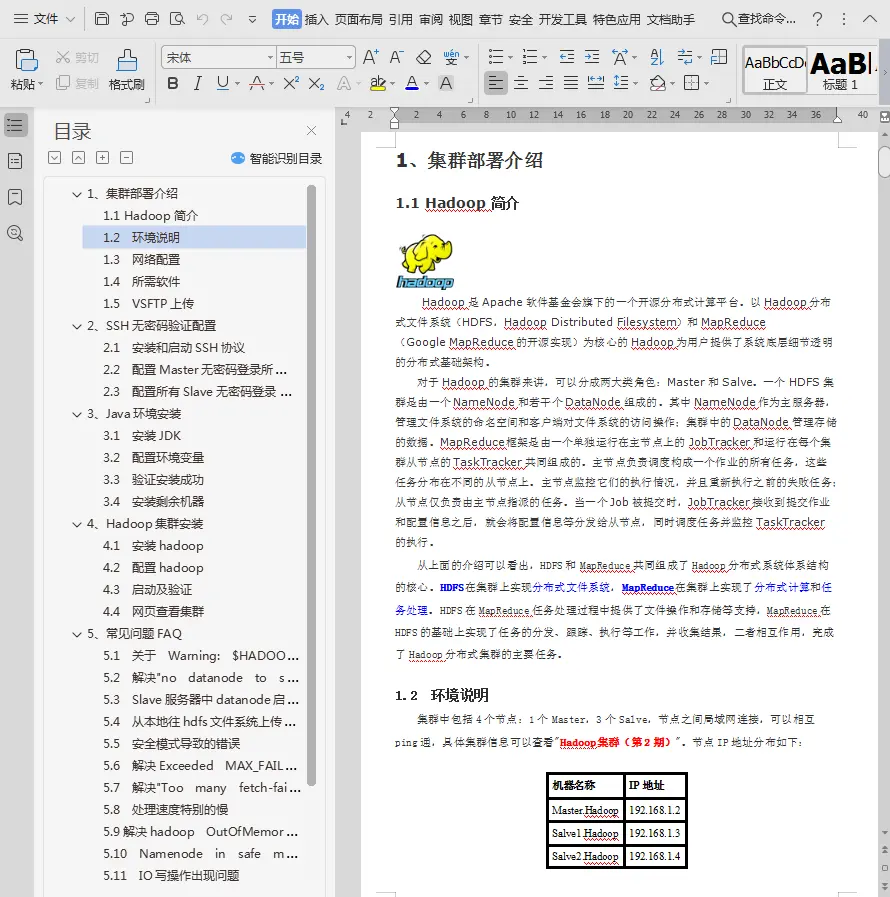
Task: Jump to '4.2 配置 hadoop' in outline
Action: pos(167,568)
